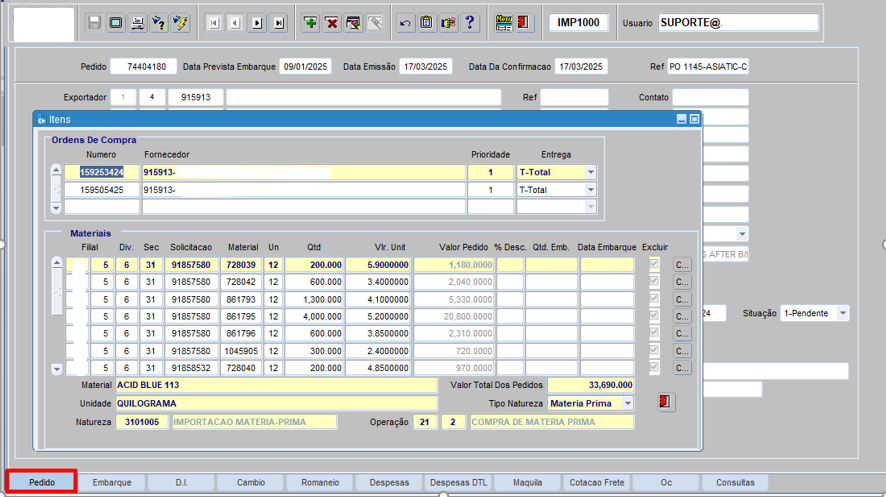
Task: Click C... button for material 861796 row
Action: (x=682, y=334)
